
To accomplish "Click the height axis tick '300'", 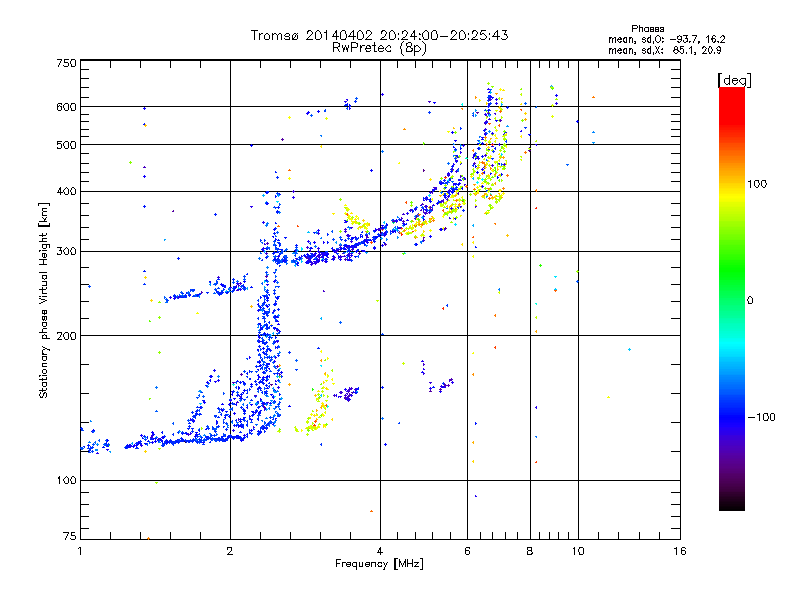I will tap(66, 252).
